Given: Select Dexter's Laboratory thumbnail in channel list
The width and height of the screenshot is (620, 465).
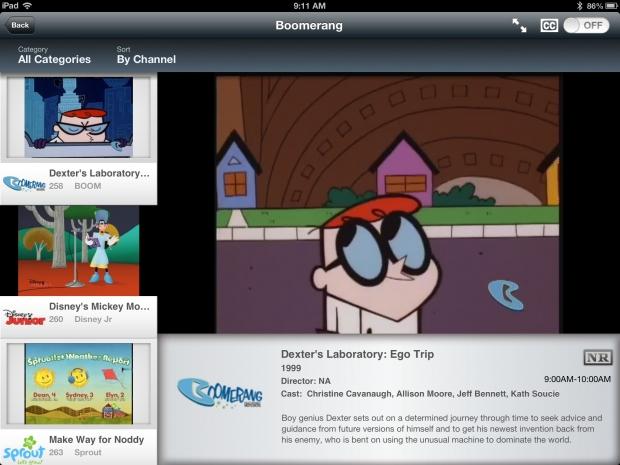Looking at the screenshot, I should coord(79,117).
